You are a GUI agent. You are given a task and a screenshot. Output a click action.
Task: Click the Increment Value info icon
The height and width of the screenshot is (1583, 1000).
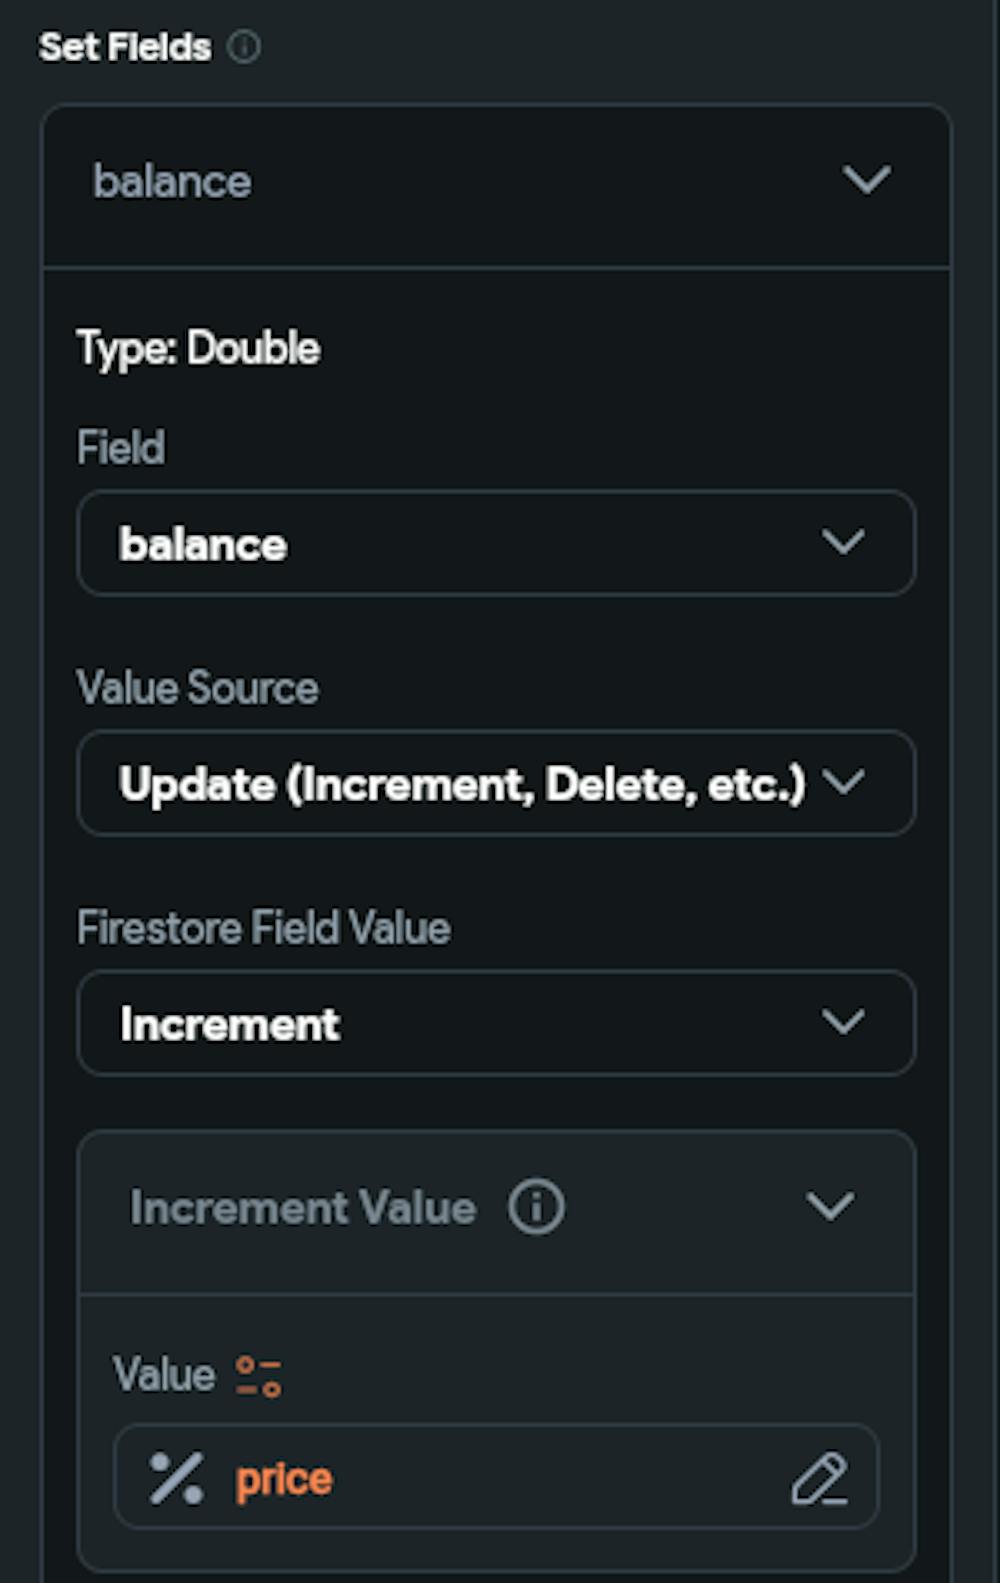[536, 1207]
